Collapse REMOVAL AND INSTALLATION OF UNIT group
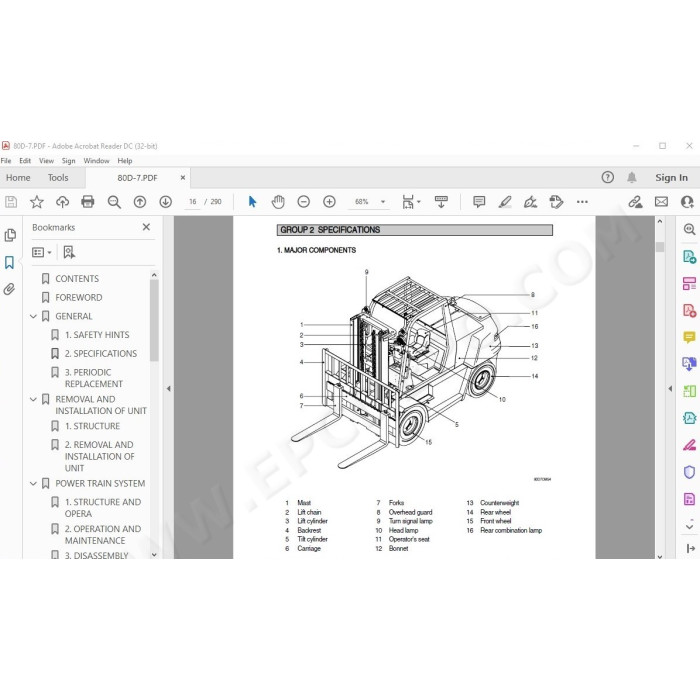 point(33,400)
